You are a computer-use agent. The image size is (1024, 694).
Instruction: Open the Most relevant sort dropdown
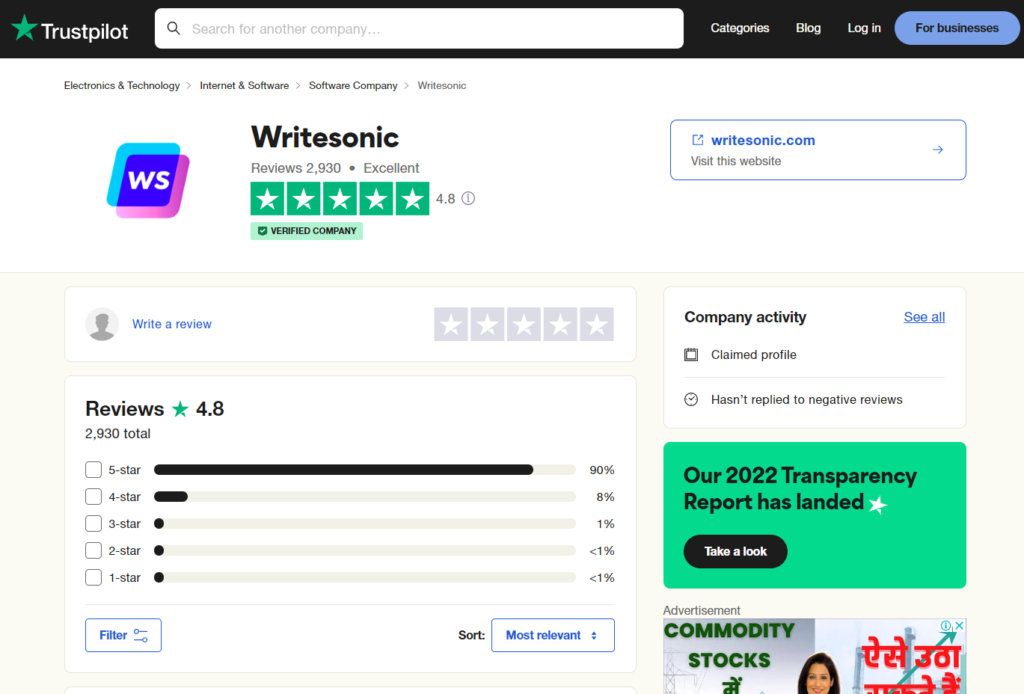552,635
